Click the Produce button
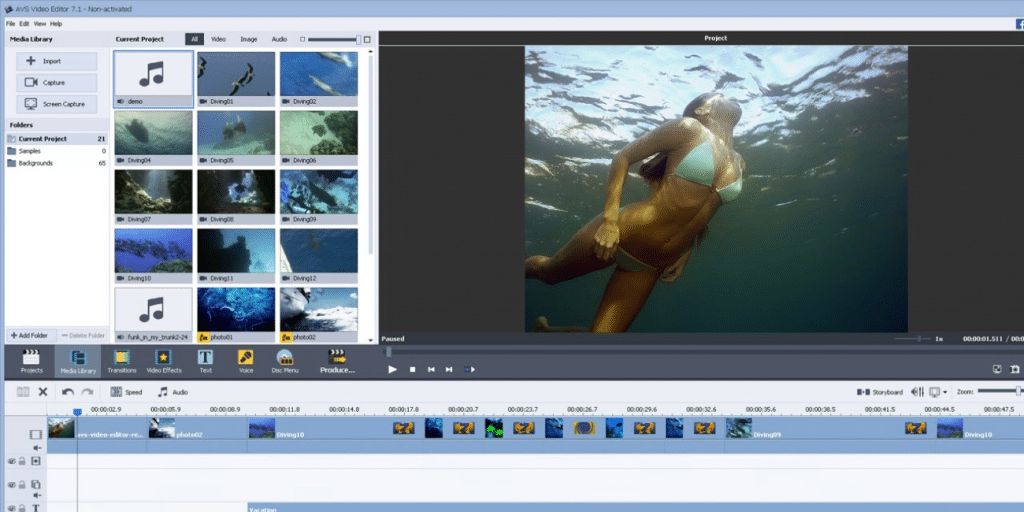 (337, 361)
